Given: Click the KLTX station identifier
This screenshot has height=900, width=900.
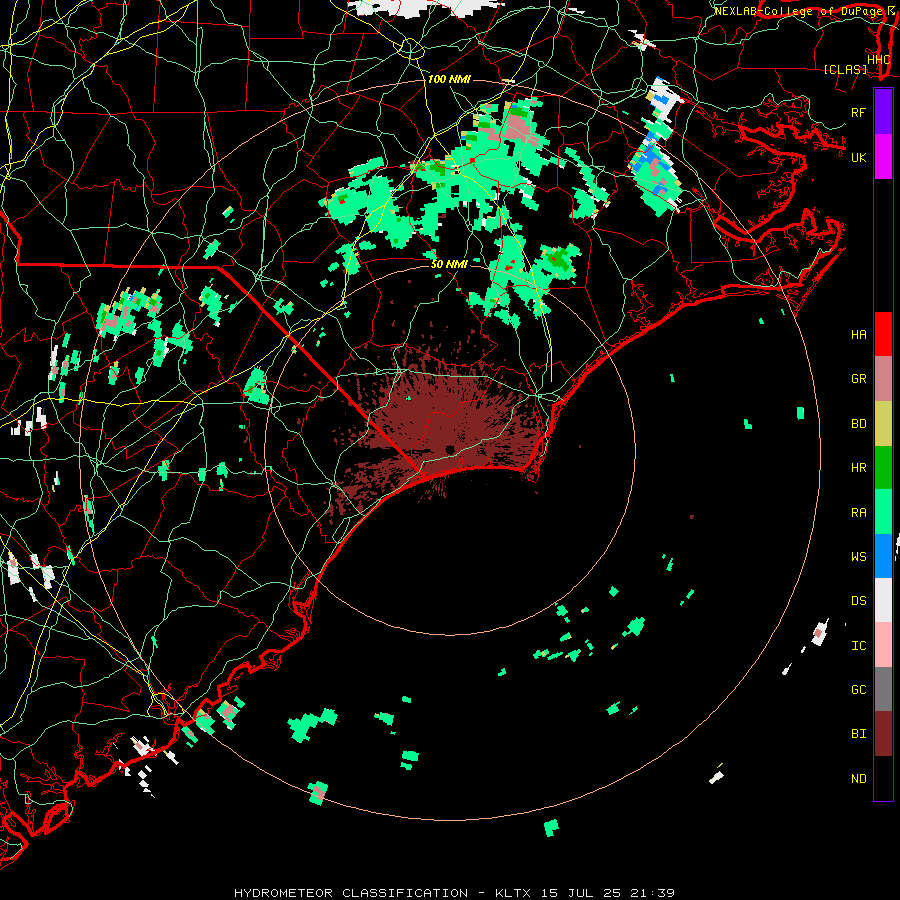Looking at the screenshot, I should [x=513, y=893].
